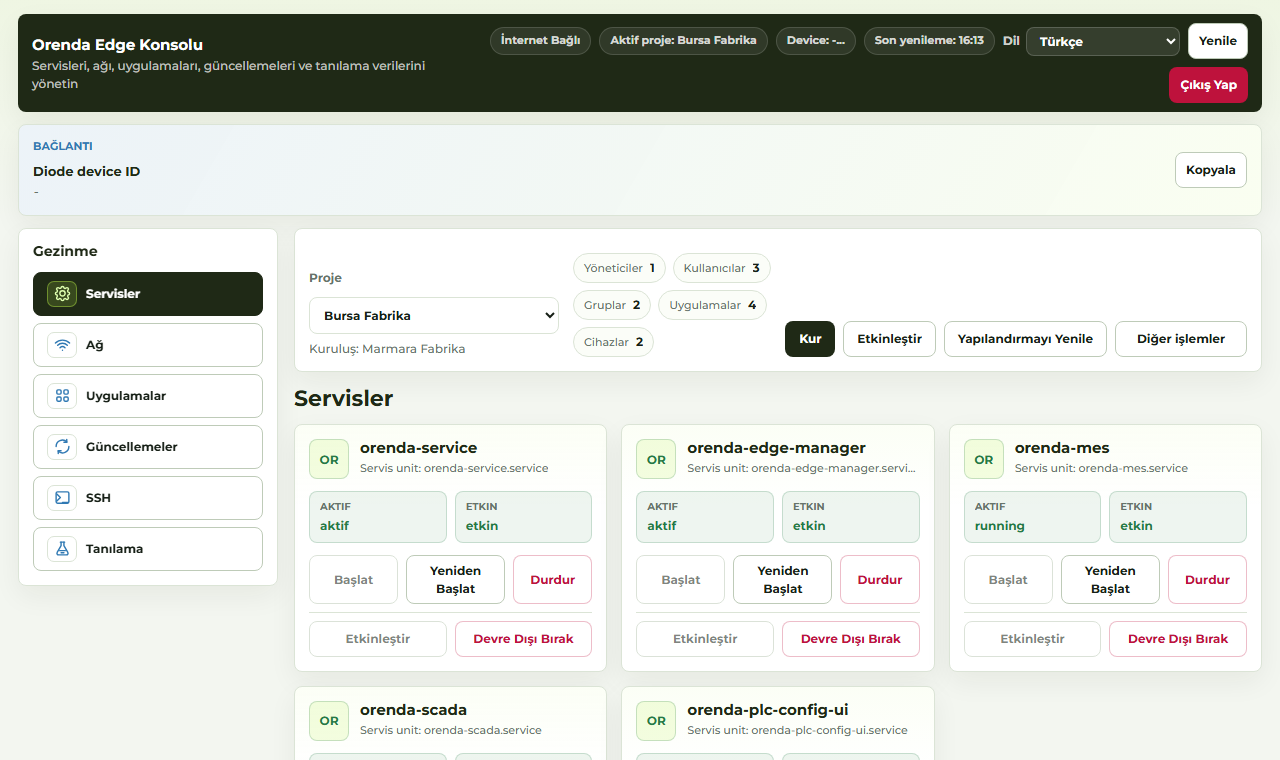Image resolution: width=1280 pixels, height=760 pixels.
Task: Open the Tanılama section
Action: point(148,549)
